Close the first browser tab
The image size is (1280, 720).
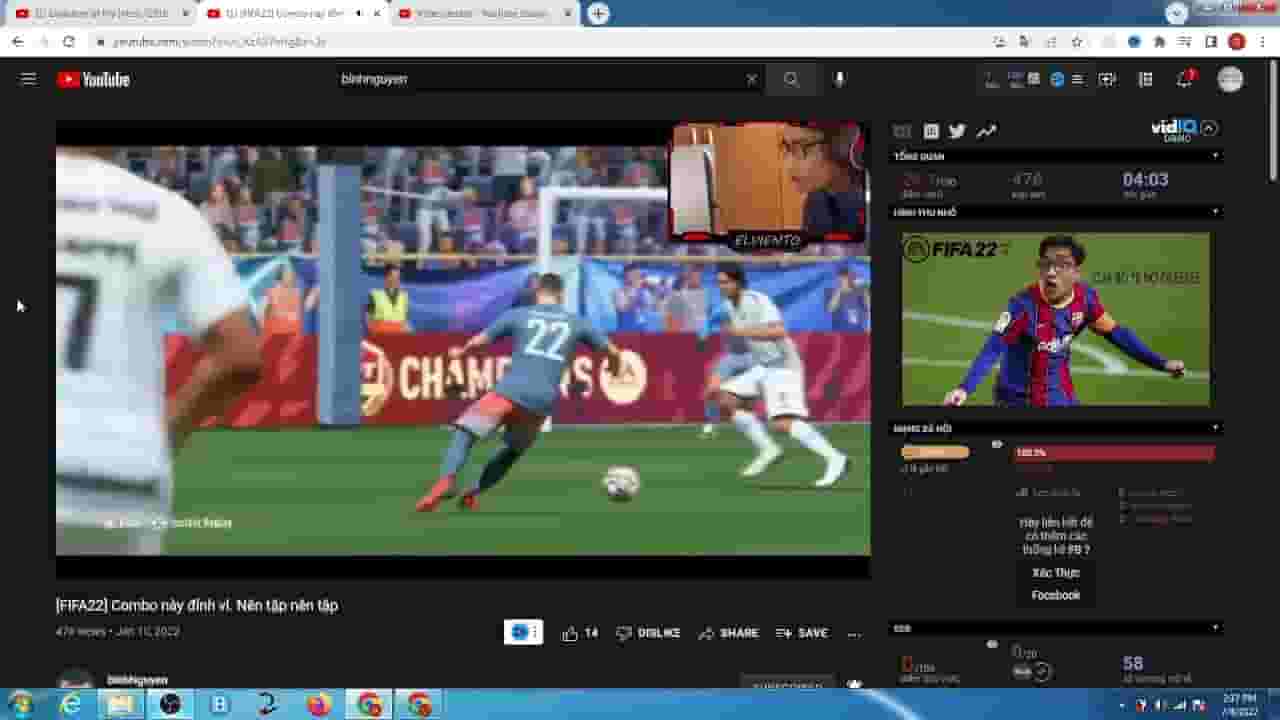click(x=185, y=14)
